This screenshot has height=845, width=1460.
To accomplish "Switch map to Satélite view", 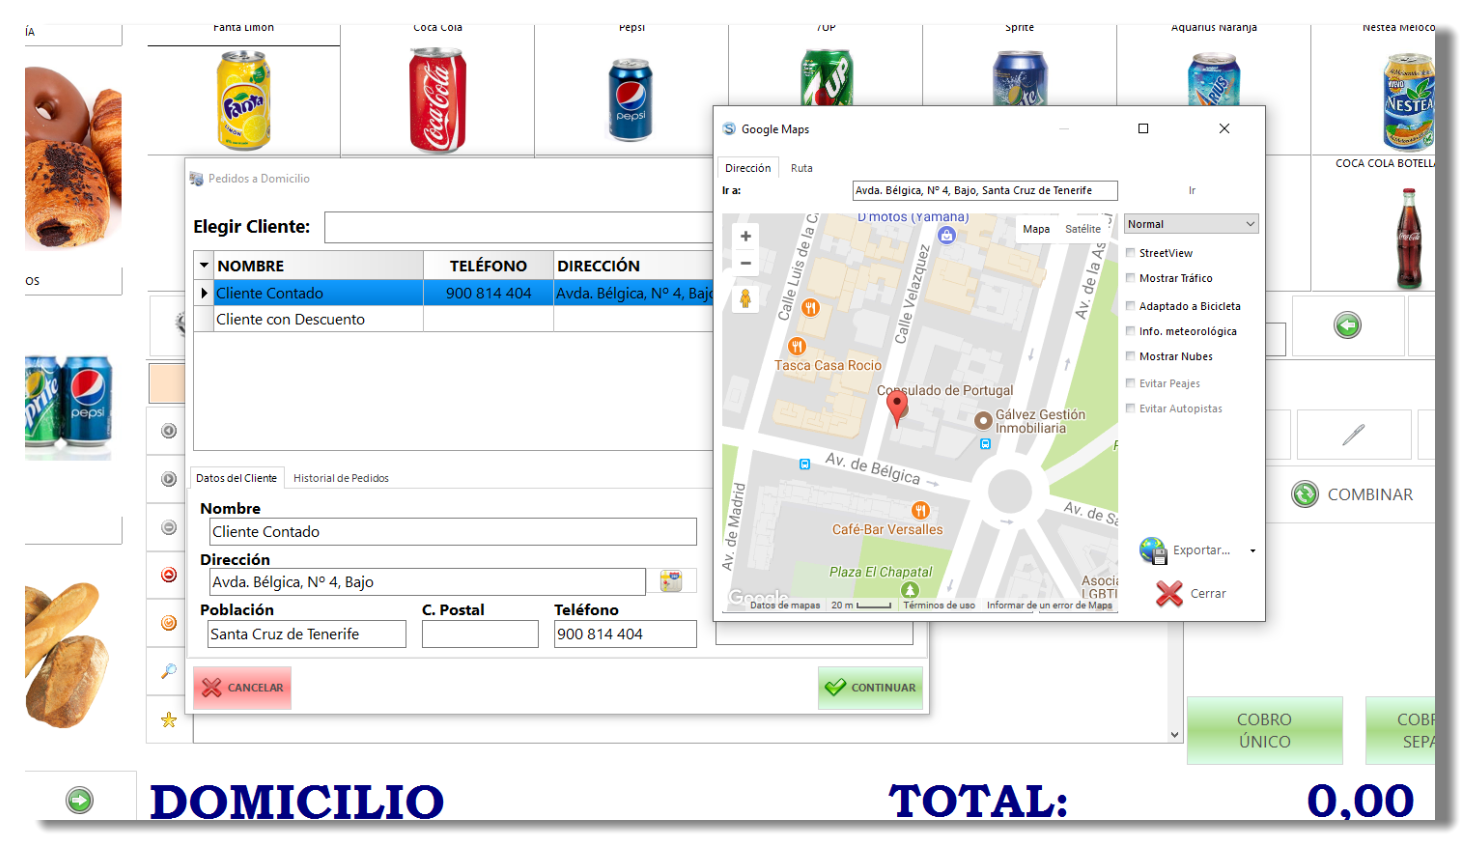I will coord(1083,229).
